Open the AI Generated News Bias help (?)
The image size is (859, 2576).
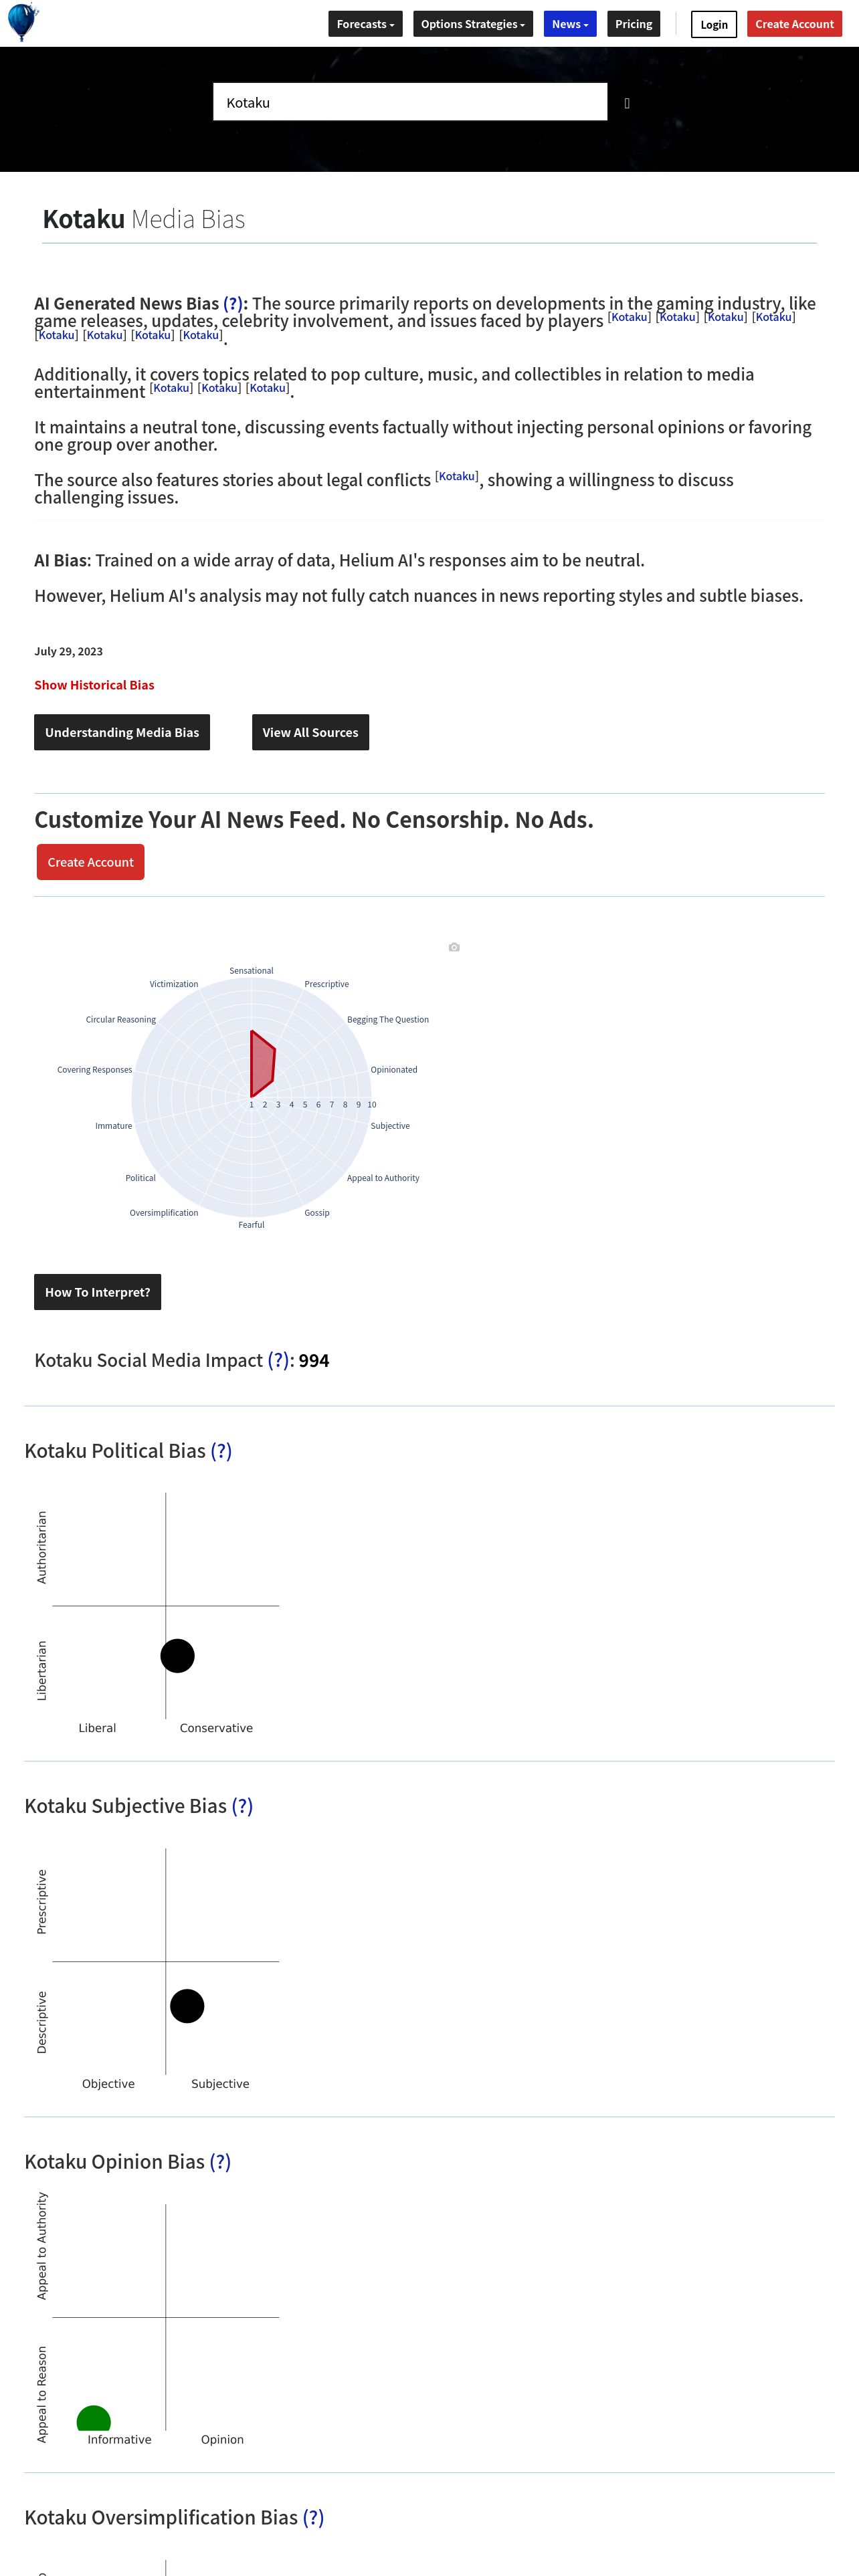point(233,304)
